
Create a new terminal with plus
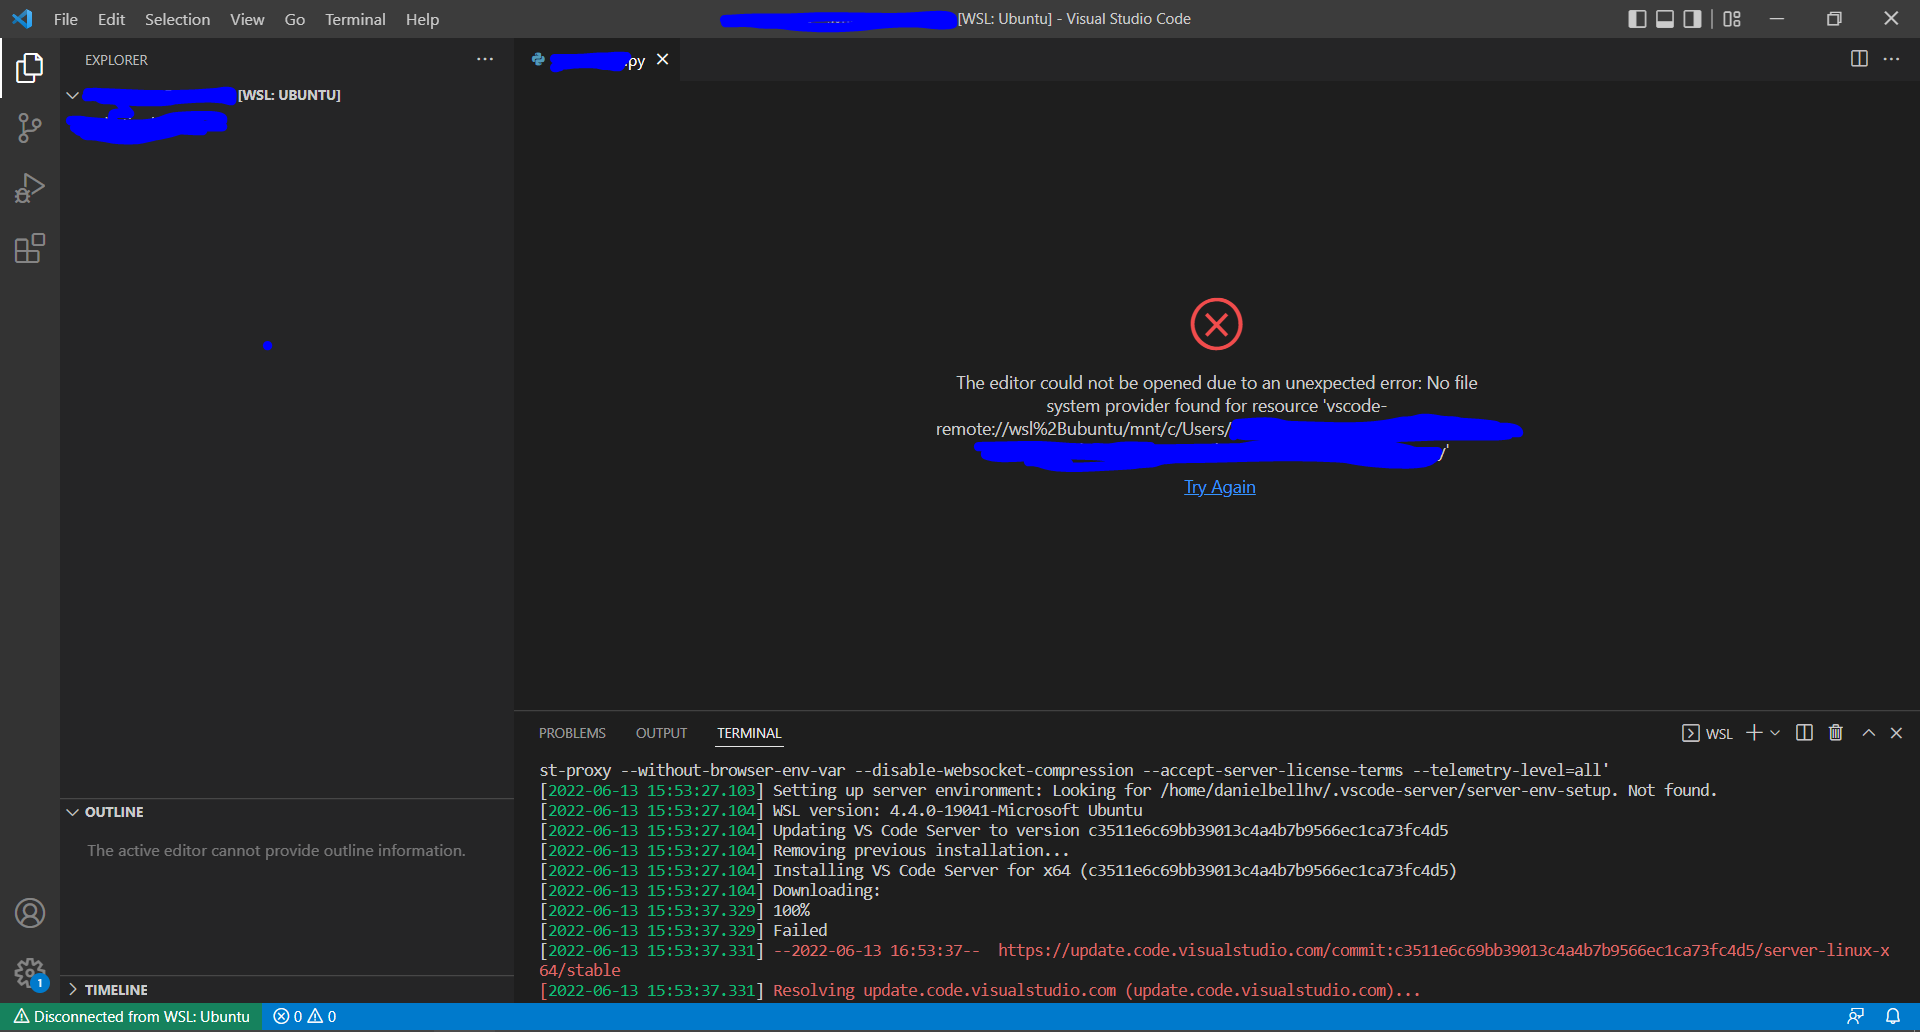point(1754,733)
